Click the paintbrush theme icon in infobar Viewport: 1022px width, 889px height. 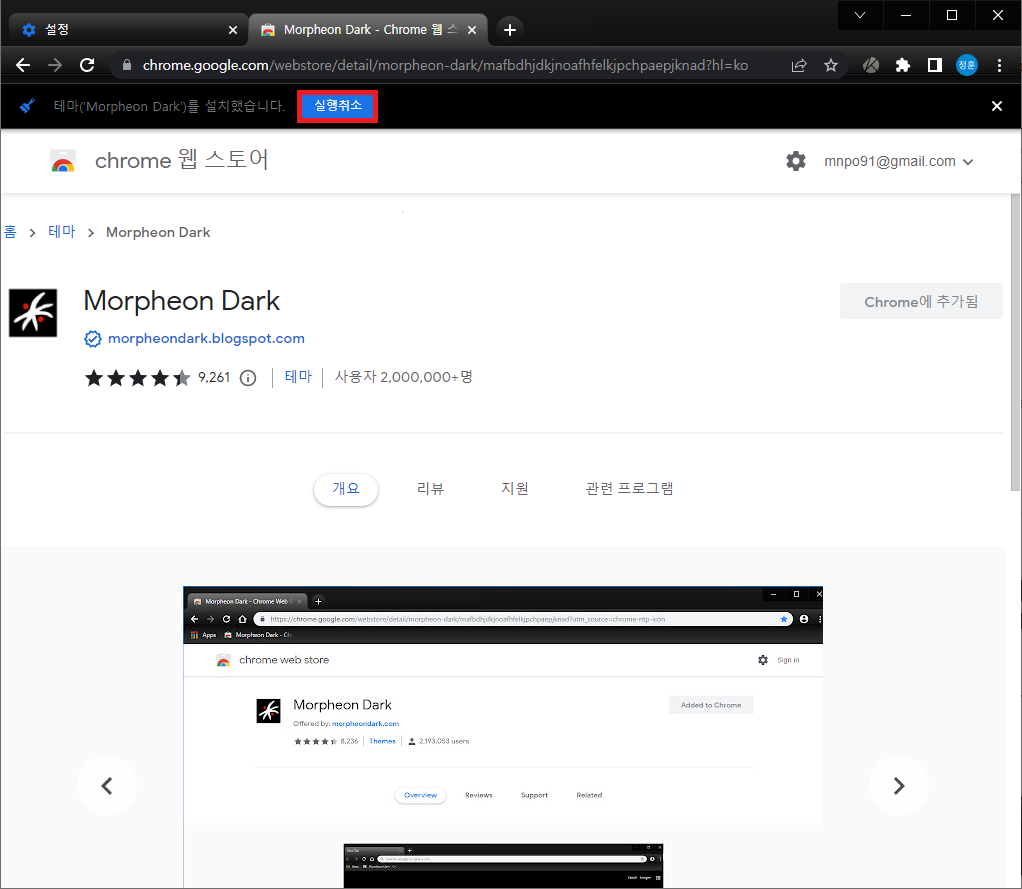point(27,106)
